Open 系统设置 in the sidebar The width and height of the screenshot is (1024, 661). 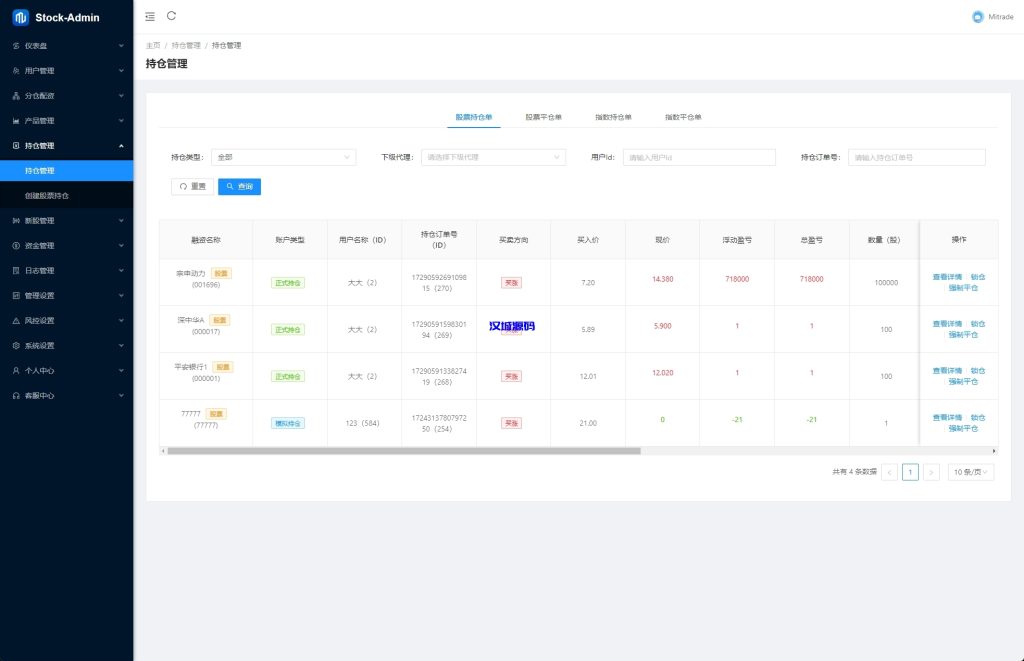tap(39, 346)
